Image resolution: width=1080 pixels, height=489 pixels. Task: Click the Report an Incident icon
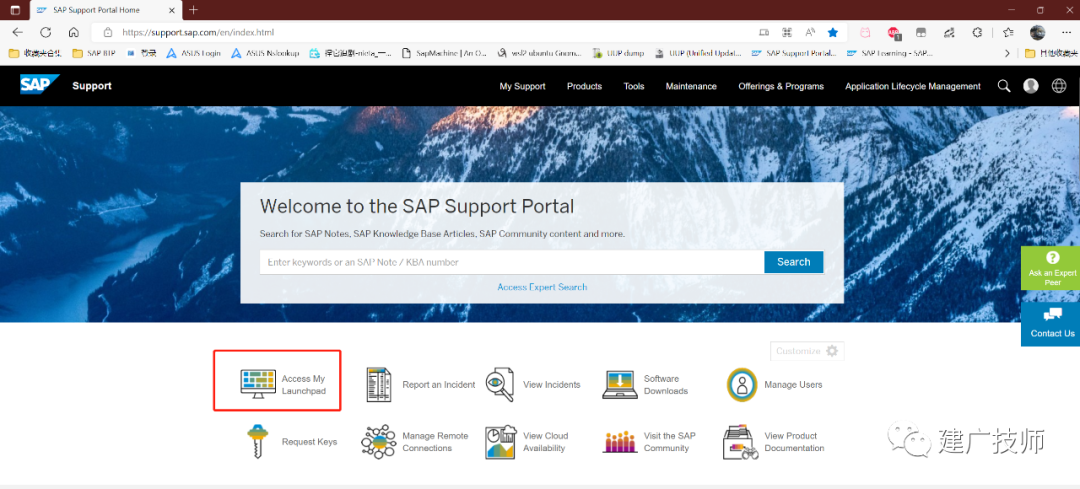pos(379,384)
